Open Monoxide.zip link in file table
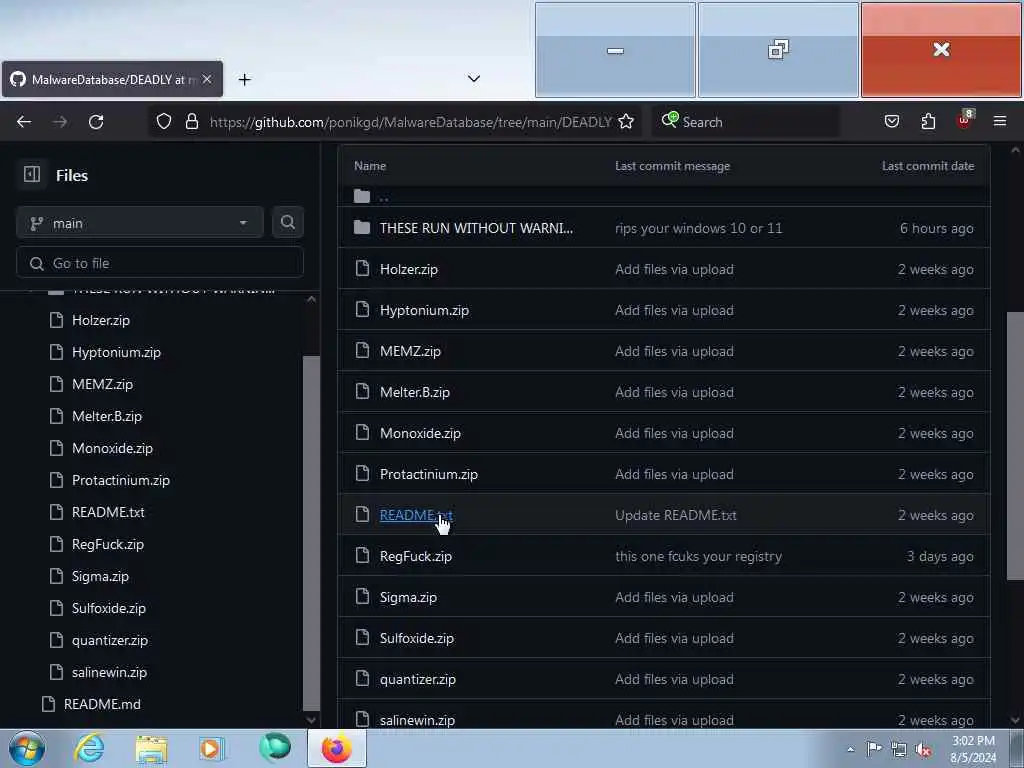Screen dimensions: 1024x768 421,434
